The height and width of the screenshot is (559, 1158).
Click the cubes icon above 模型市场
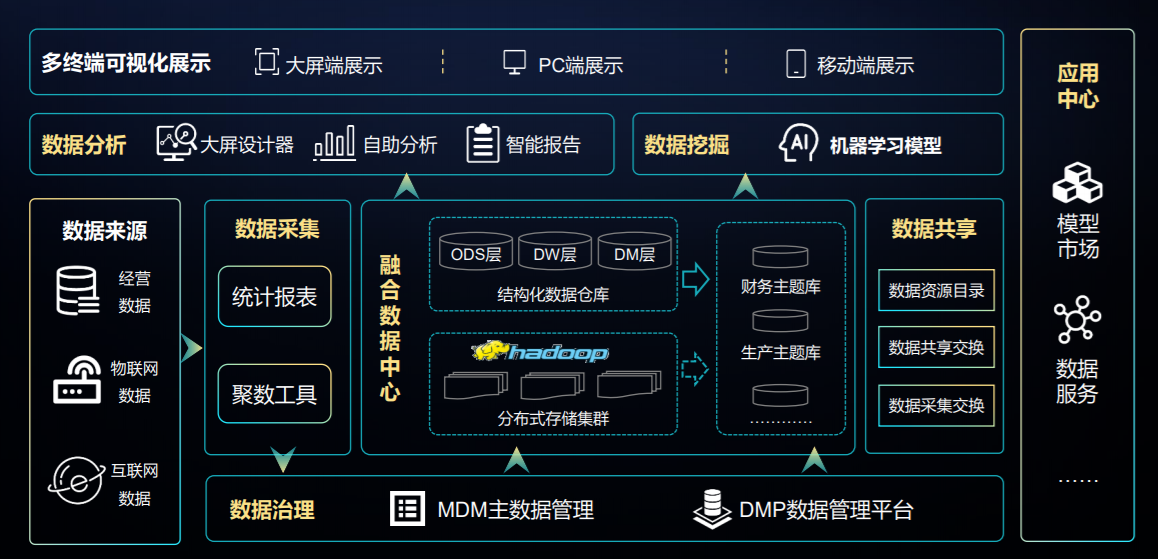click(1078, 182)
